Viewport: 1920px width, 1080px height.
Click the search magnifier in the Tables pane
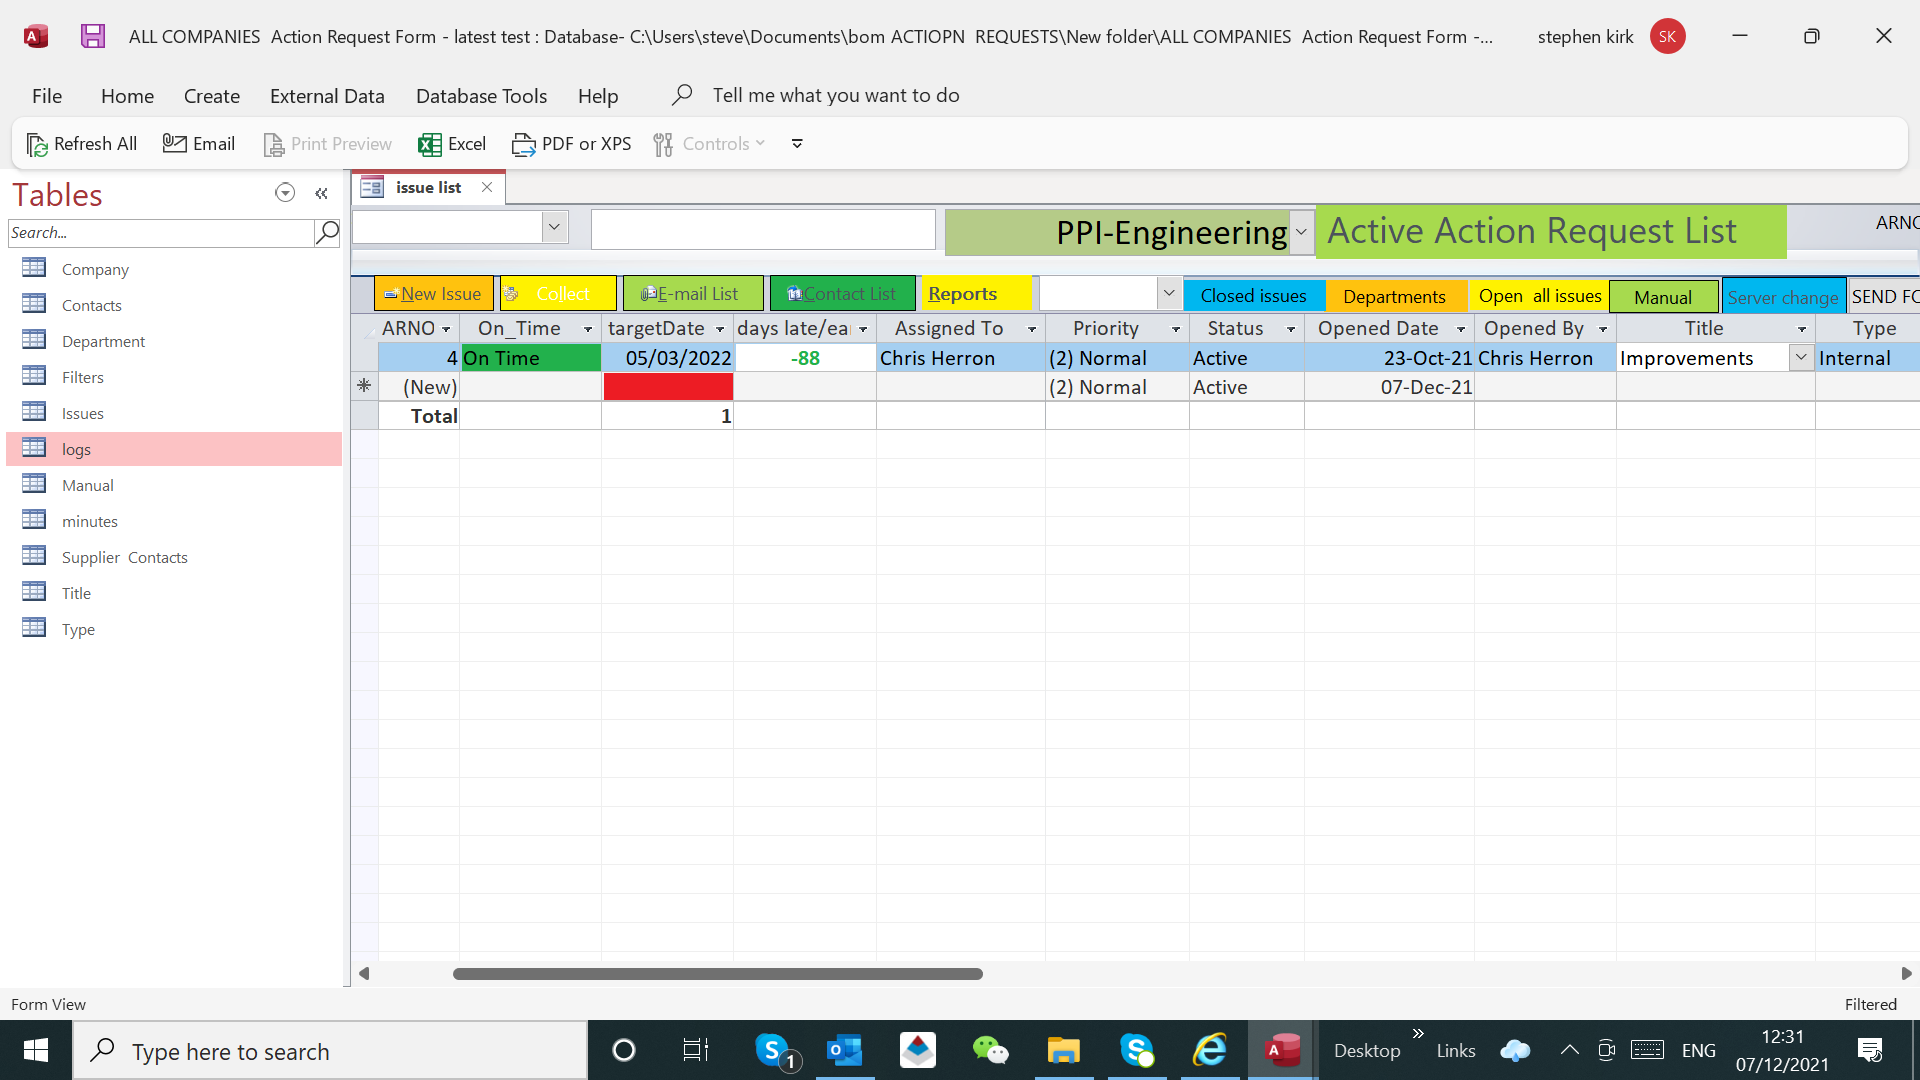click(327, 232)
